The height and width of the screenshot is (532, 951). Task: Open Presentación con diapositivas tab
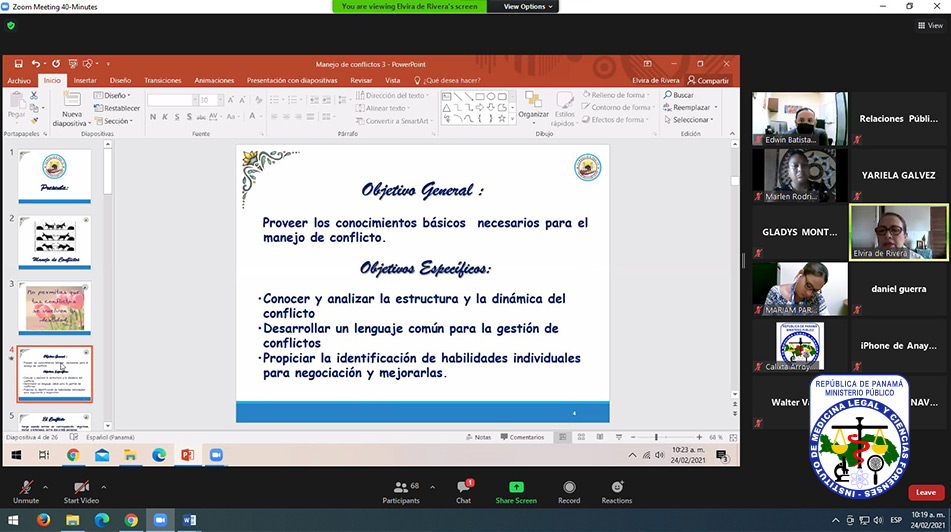(292, 80)
